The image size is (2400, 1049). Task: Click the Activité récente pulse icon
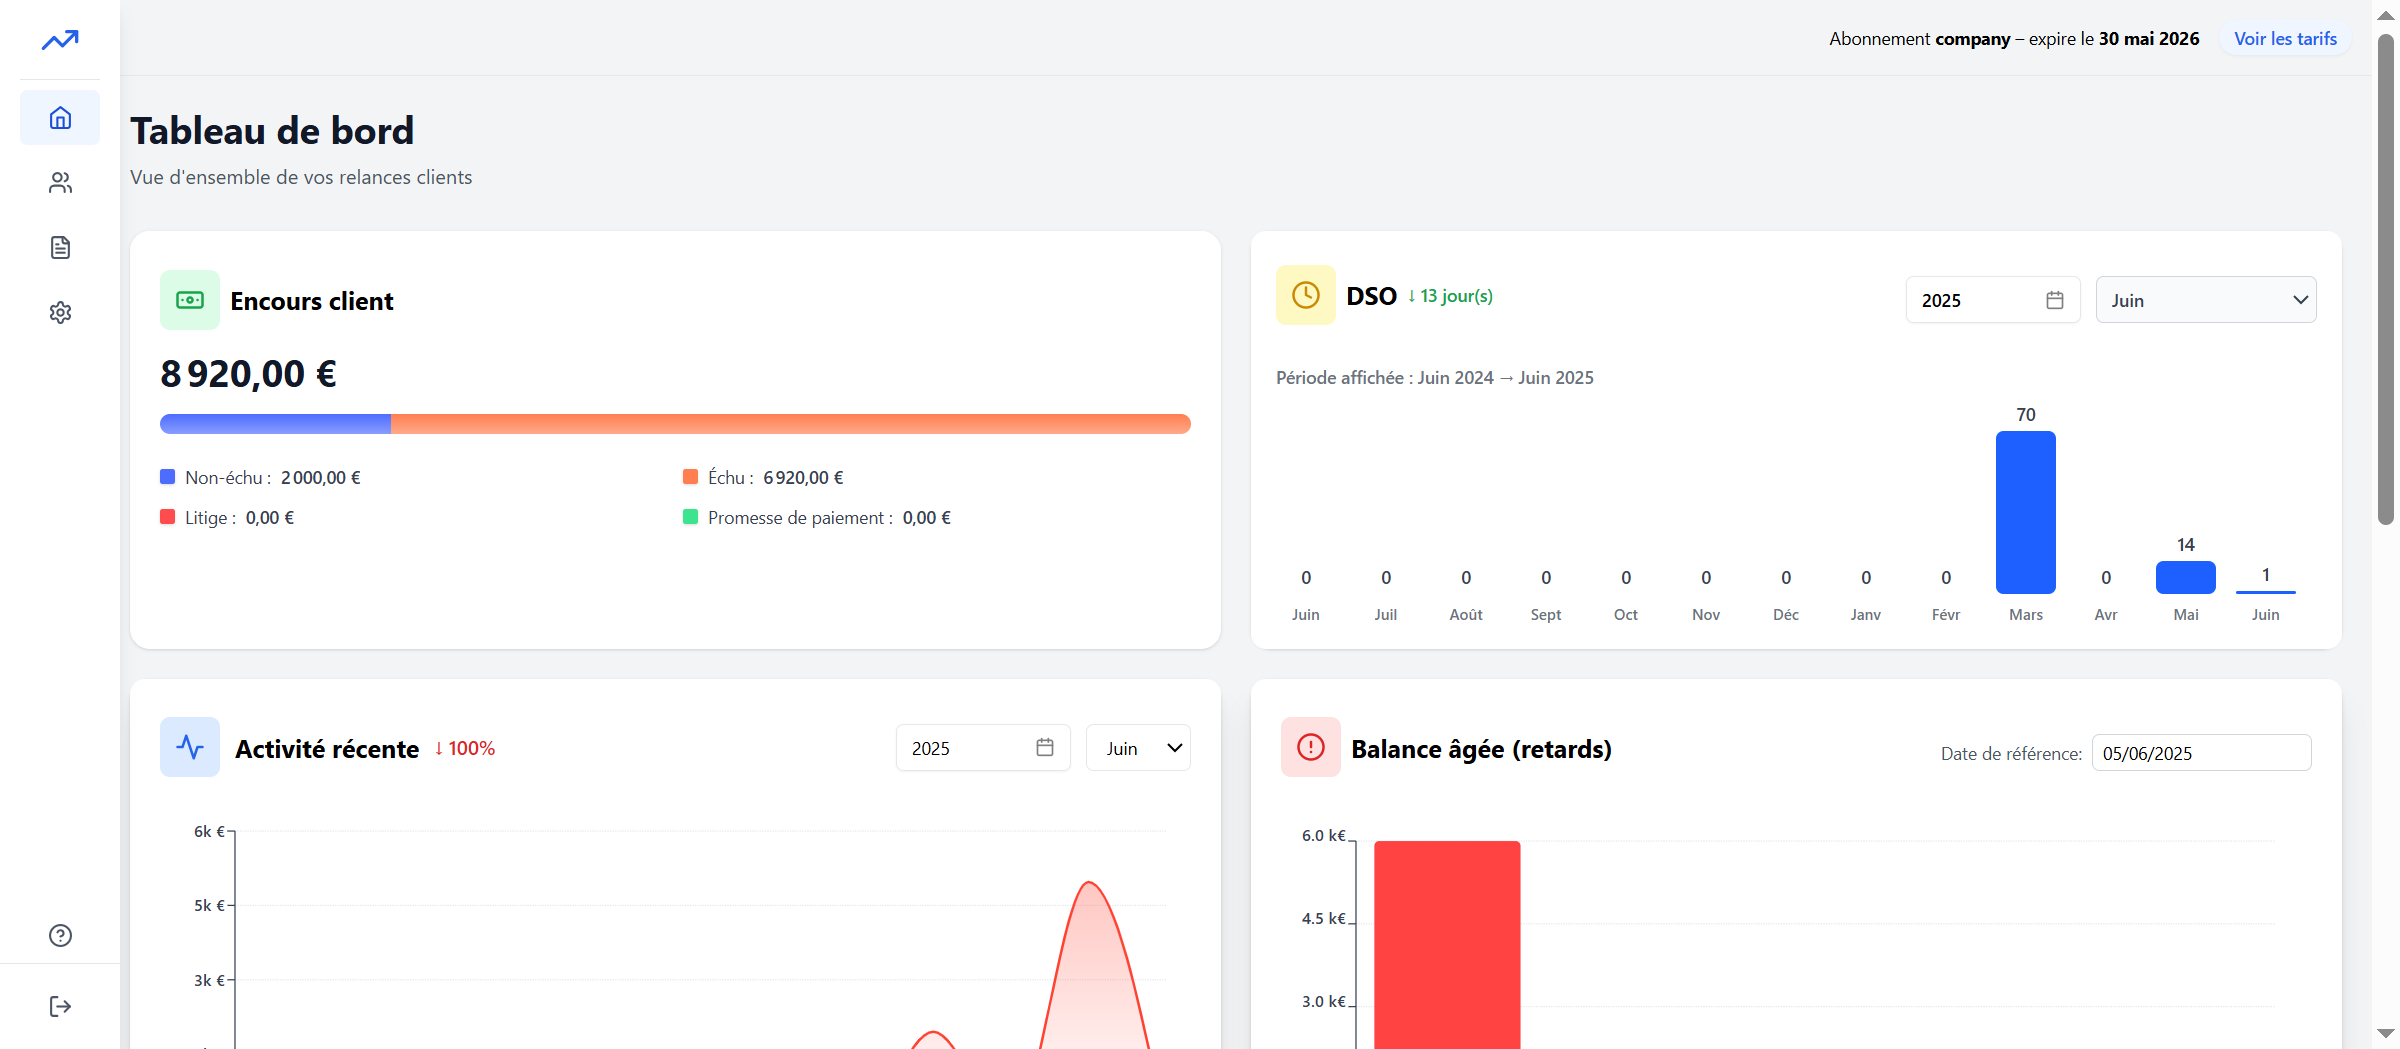(190, 747)
